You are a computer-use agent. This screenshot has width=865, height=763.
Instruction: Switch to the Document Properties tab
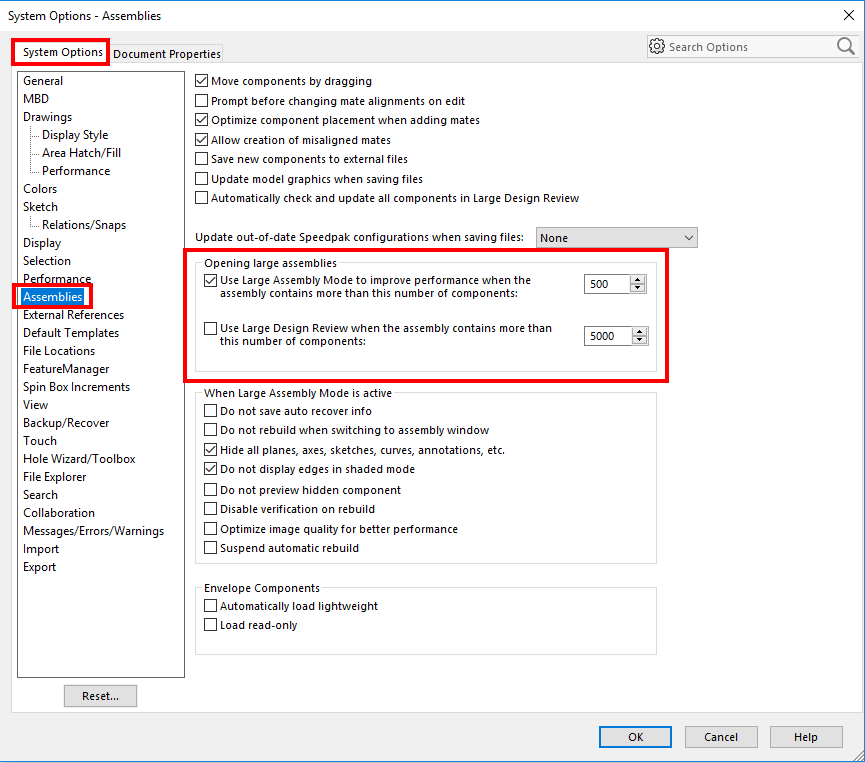[x=167, y=54]
